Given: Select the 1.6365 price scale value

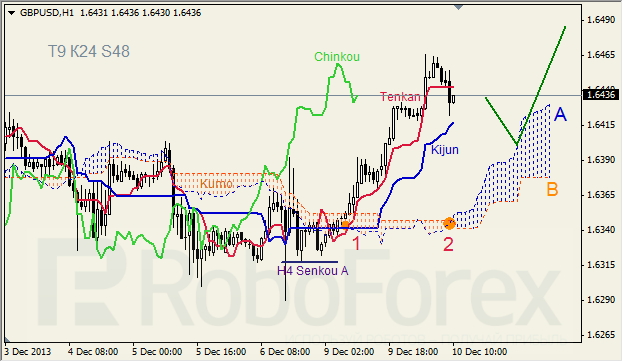Looking at the screenshot, I should (601, 195).
